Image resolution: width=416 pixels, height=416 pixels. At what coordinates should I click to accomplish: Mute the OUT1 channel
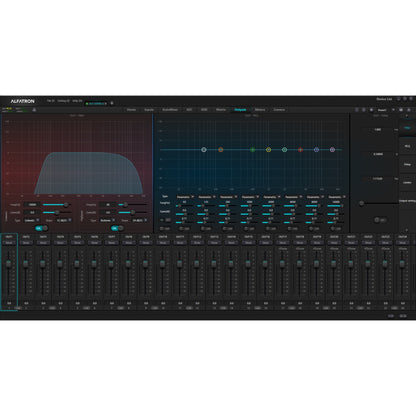coord(9,243)
